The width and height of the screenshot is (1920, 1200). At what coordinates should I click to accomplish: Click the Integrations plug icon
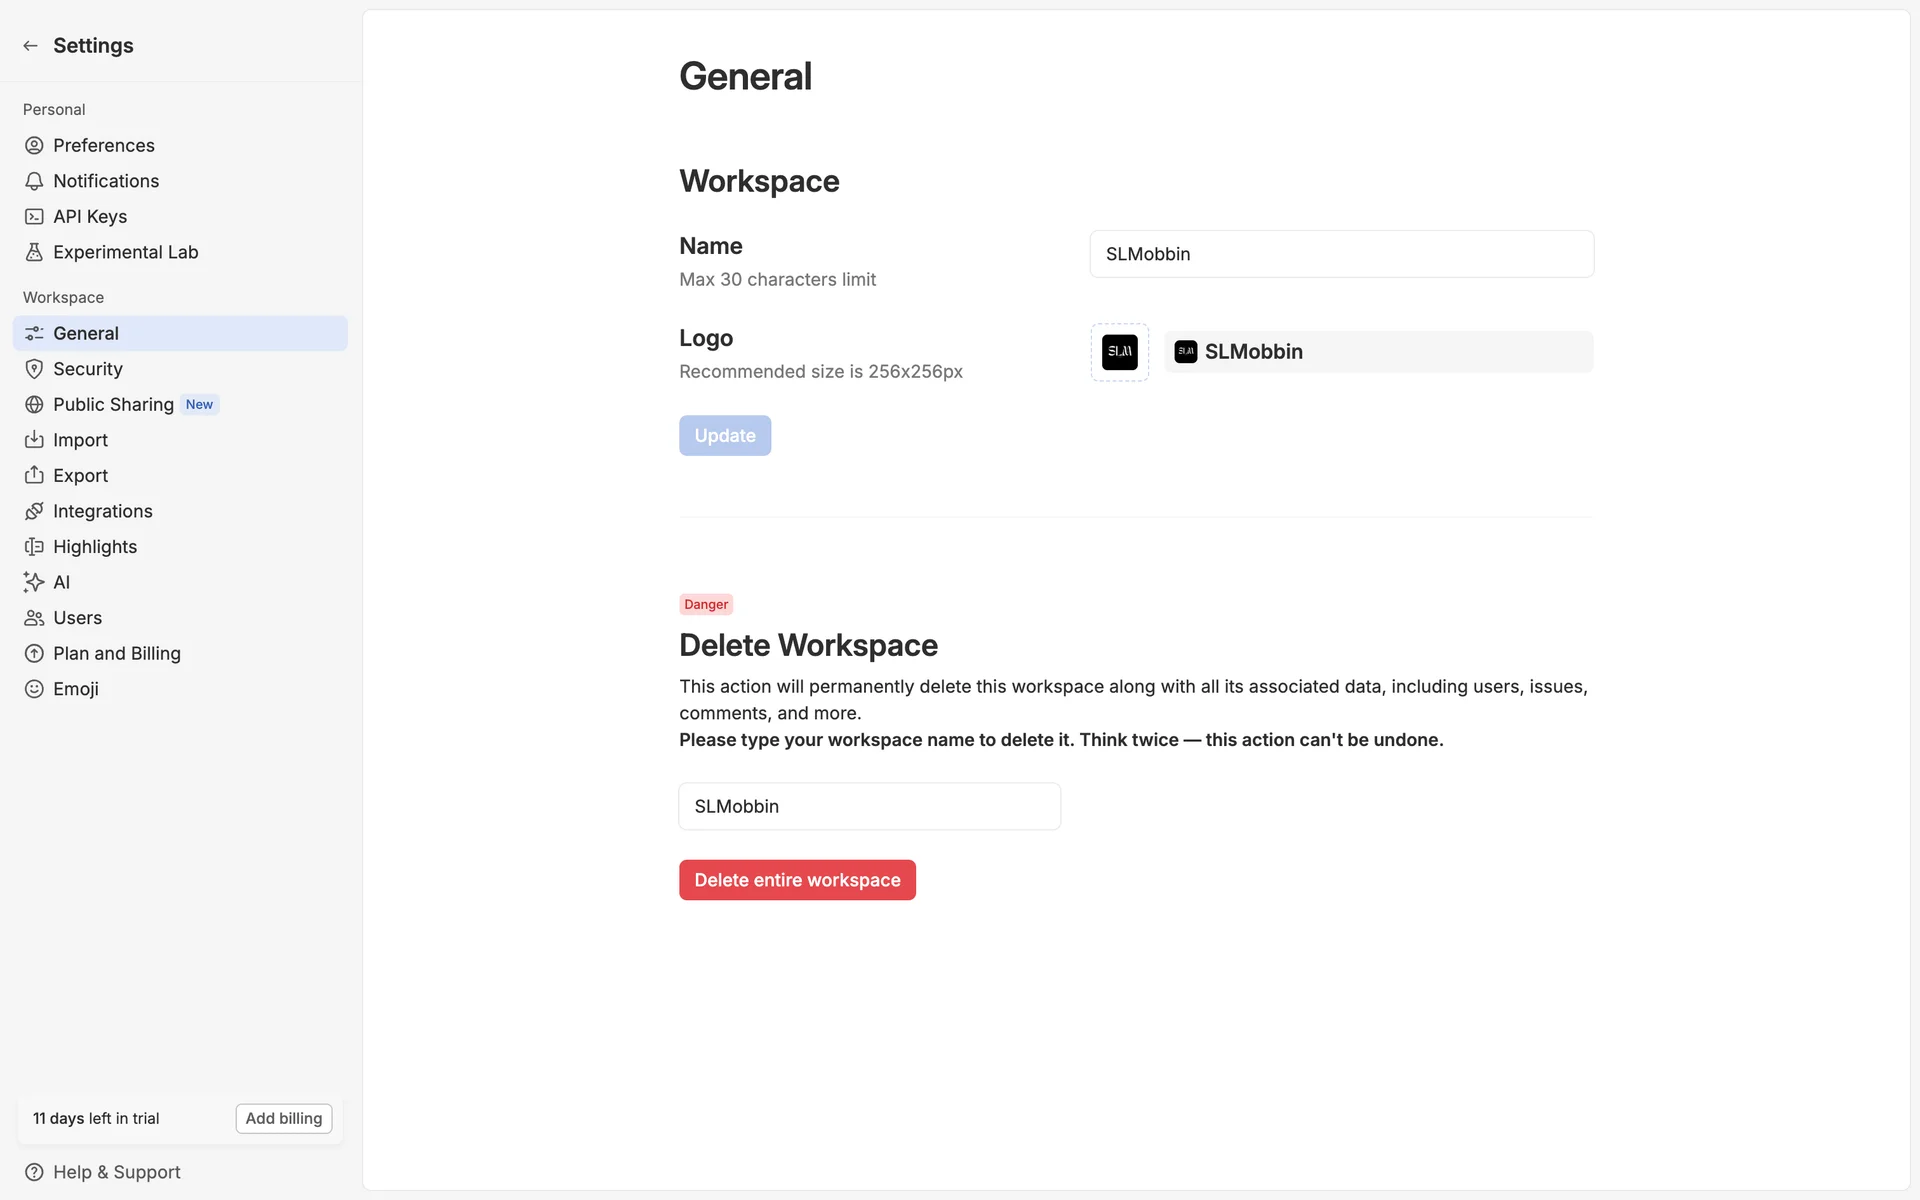click(34, 511)
